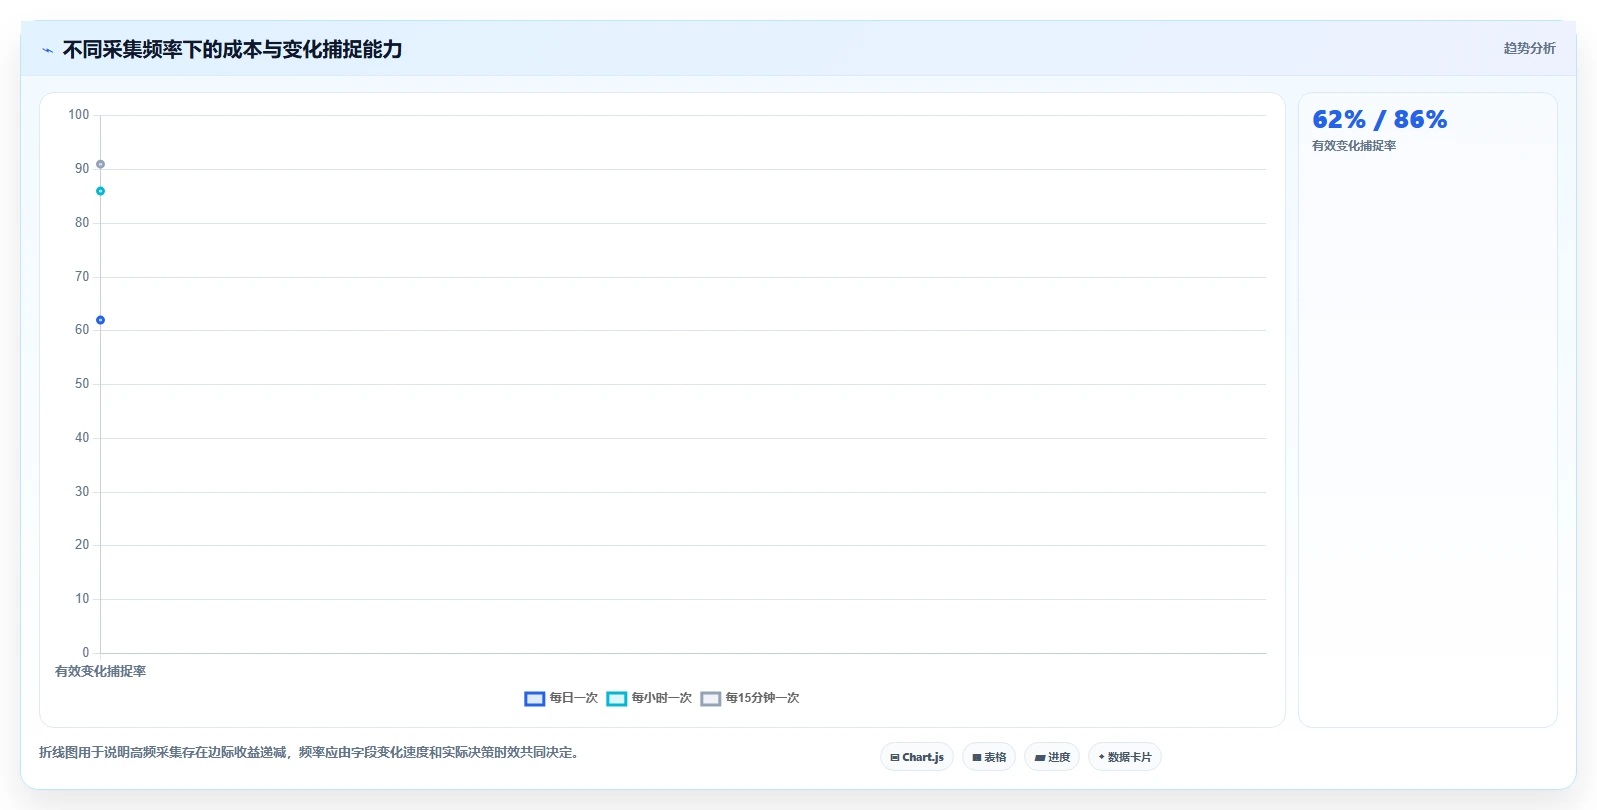Viewport: 1597px width, 810px height.
Task: Select the 数据卡片 chip
Action: click(1125, 757)
